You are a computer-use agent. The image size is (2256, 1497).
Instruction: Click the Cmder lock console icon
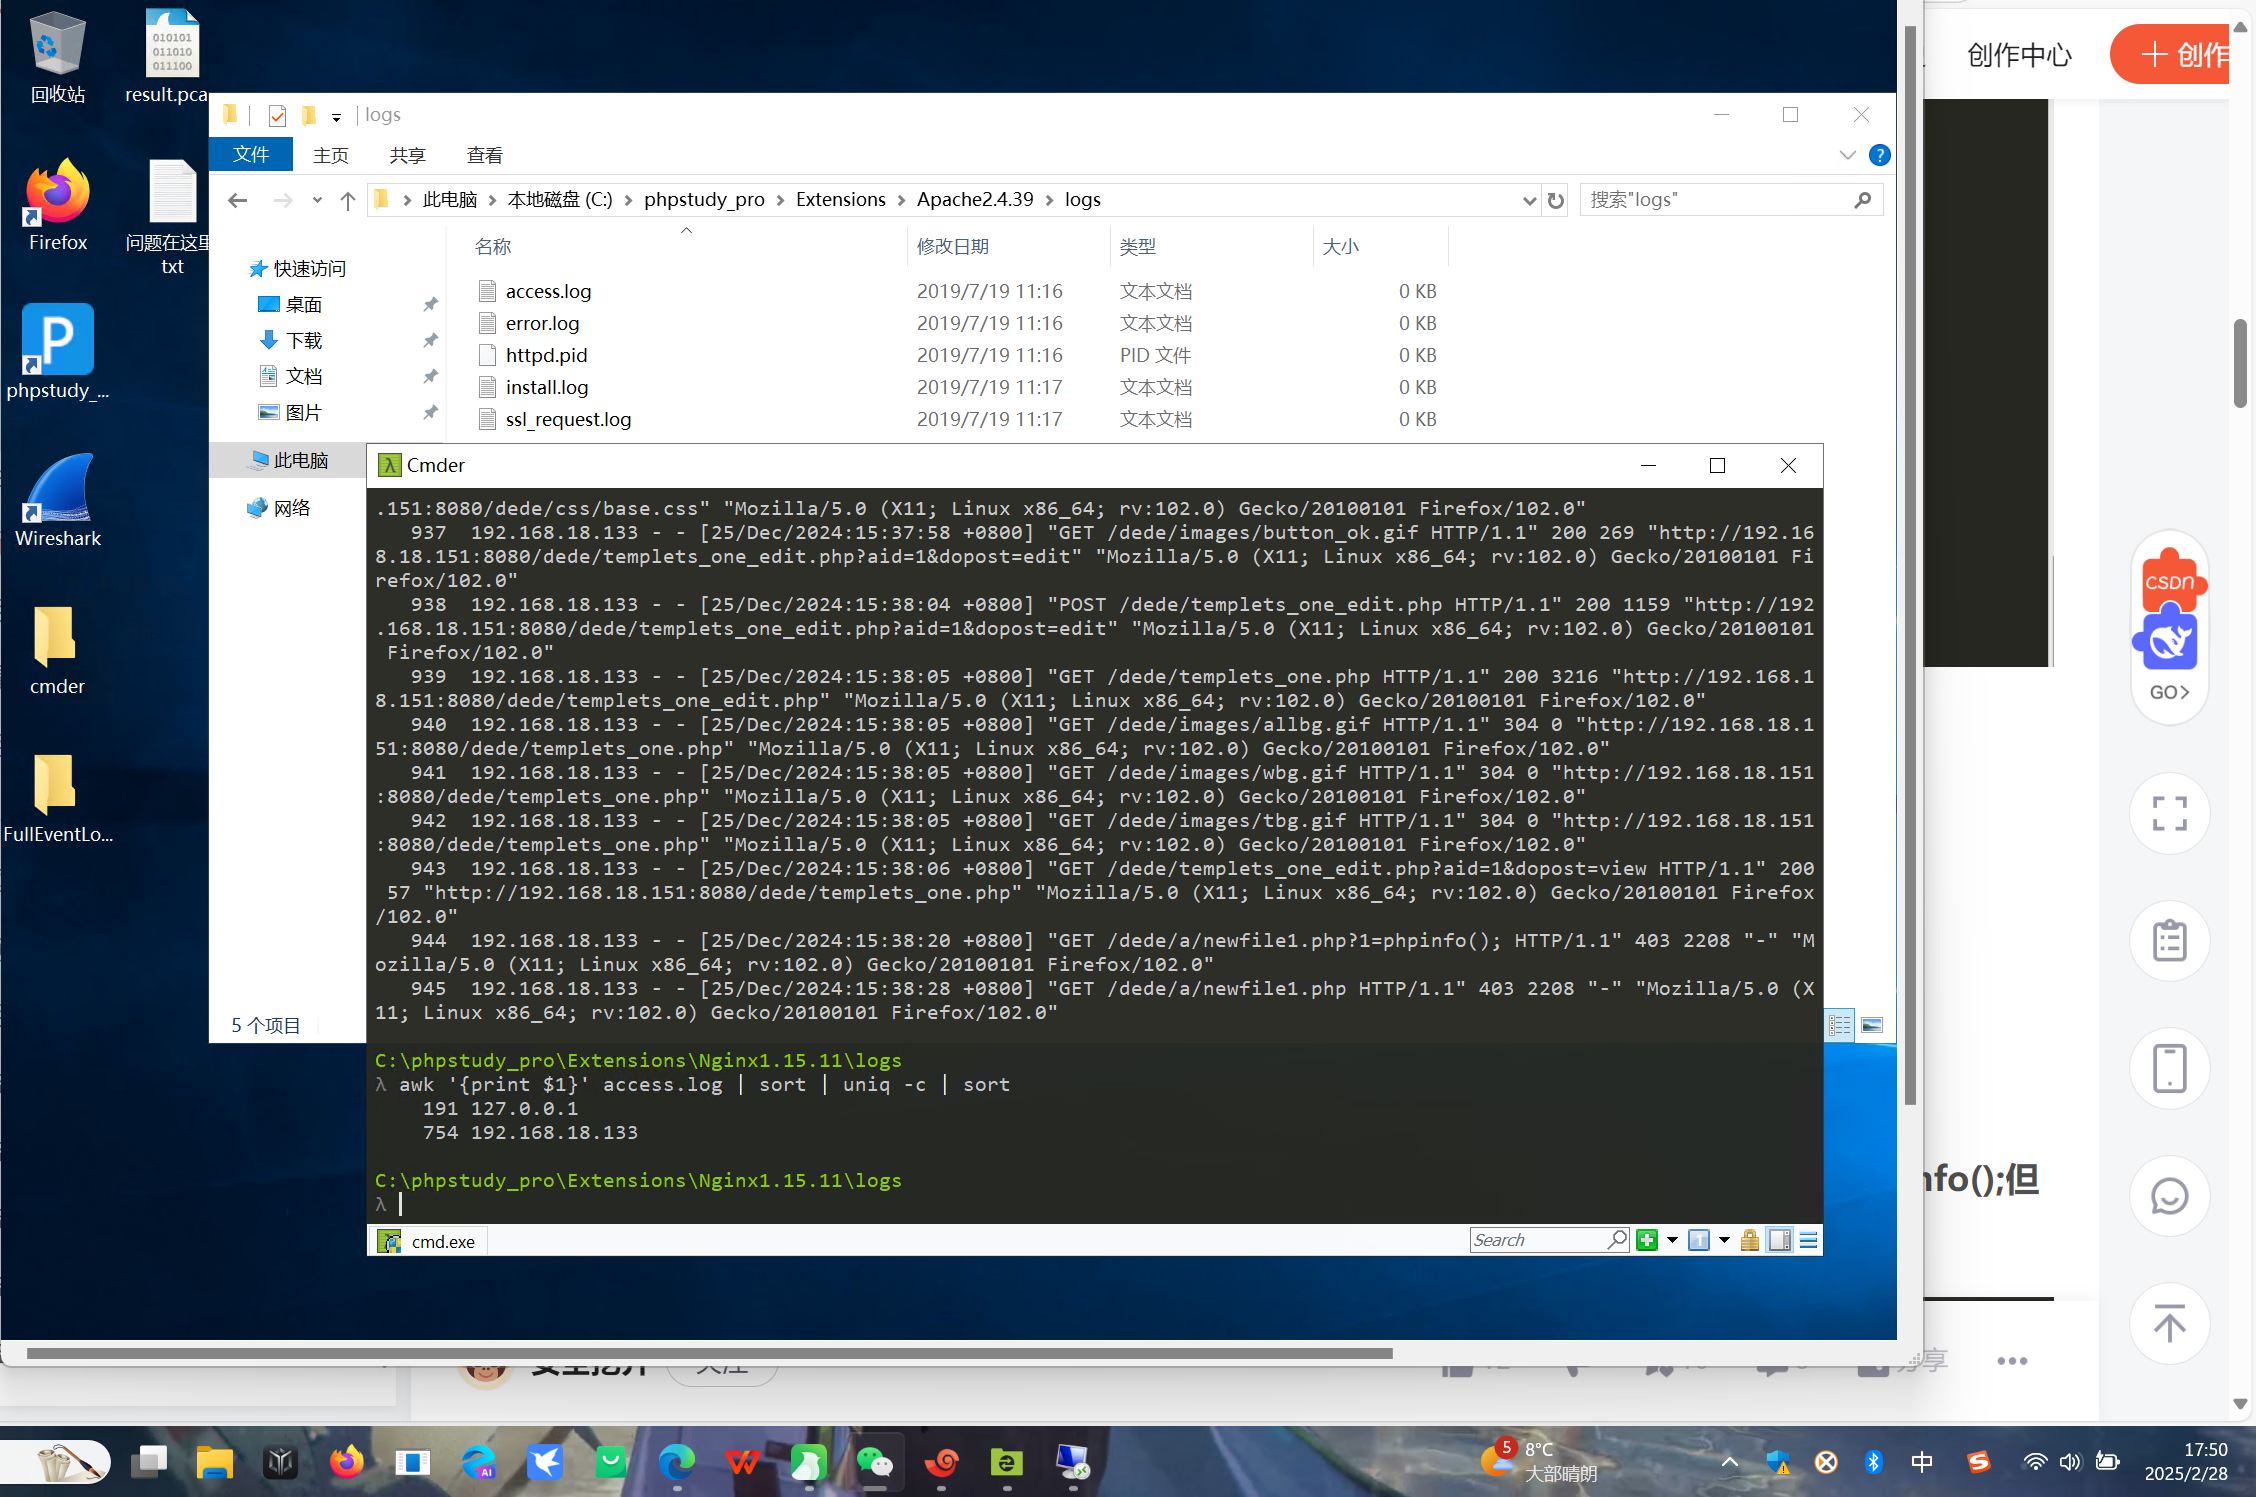pos(1749,1240)
